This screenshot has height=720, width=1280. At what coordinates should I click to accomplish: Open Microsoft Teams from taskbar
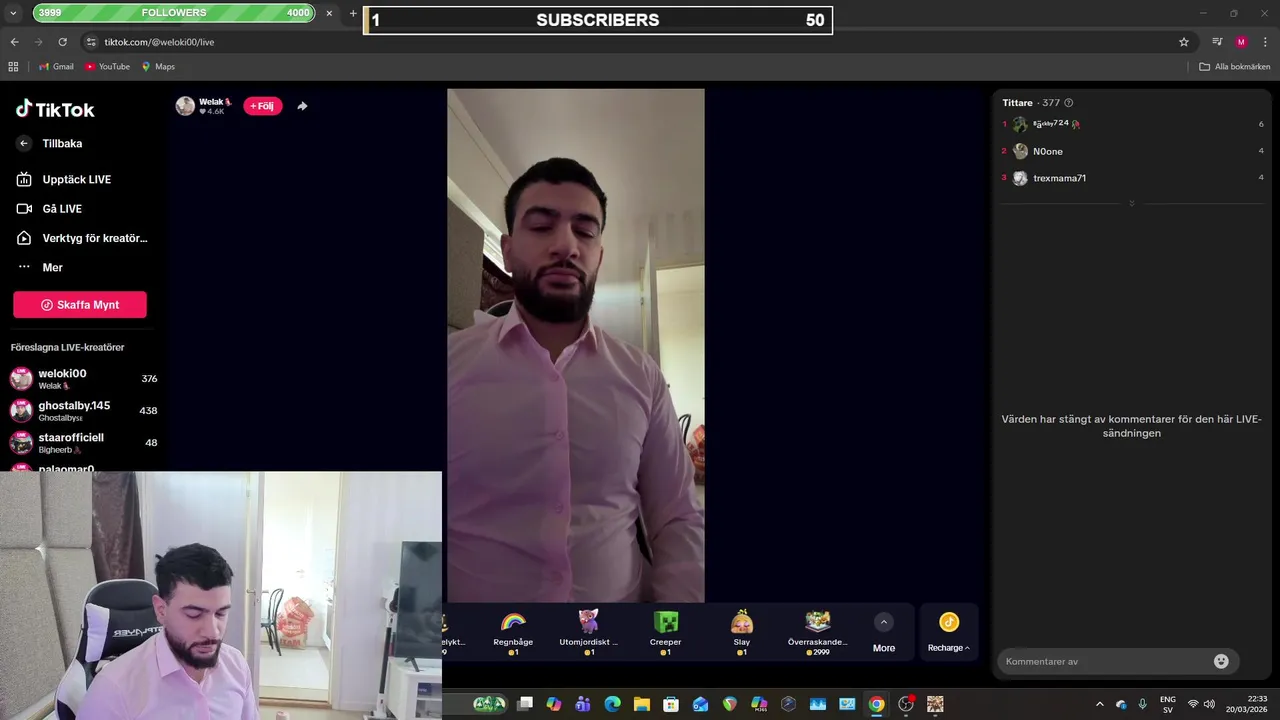tap(583, 704)
